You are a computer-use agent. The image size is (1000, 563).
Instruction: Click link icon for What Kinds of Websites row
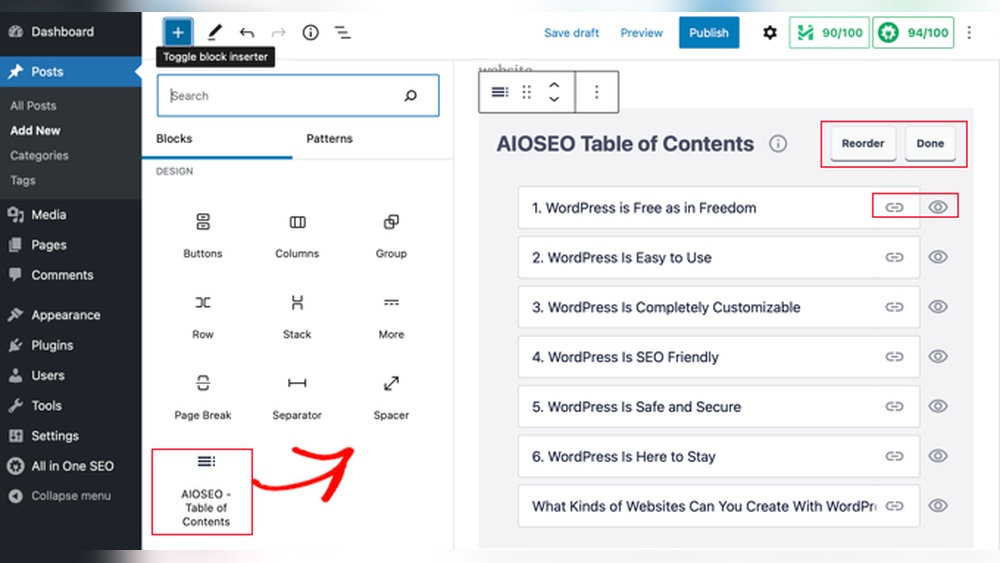pos(894,506)
